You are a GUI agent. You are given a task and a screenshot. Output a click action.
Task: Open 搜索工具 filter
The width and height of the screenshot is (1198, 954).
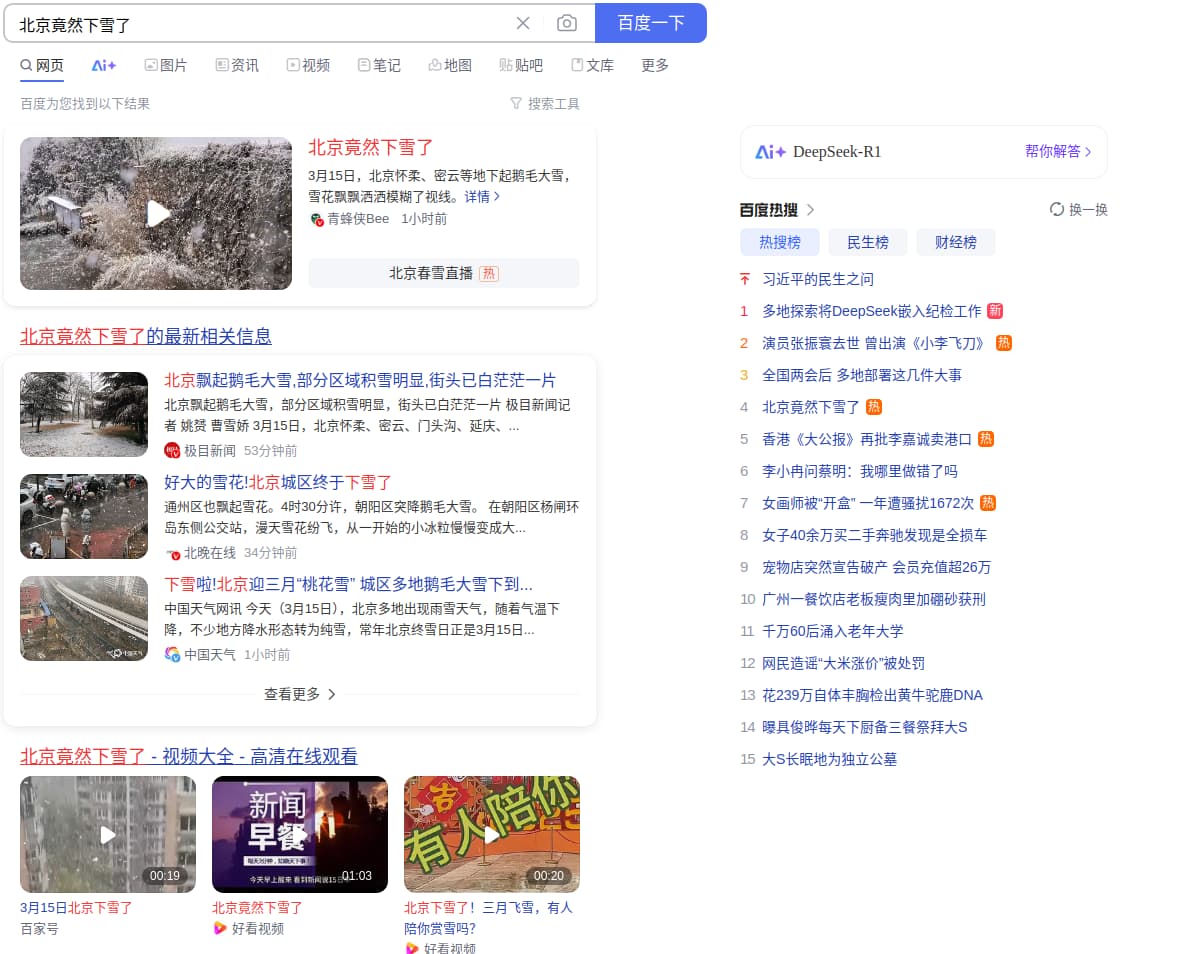click(x=545, y=104)
